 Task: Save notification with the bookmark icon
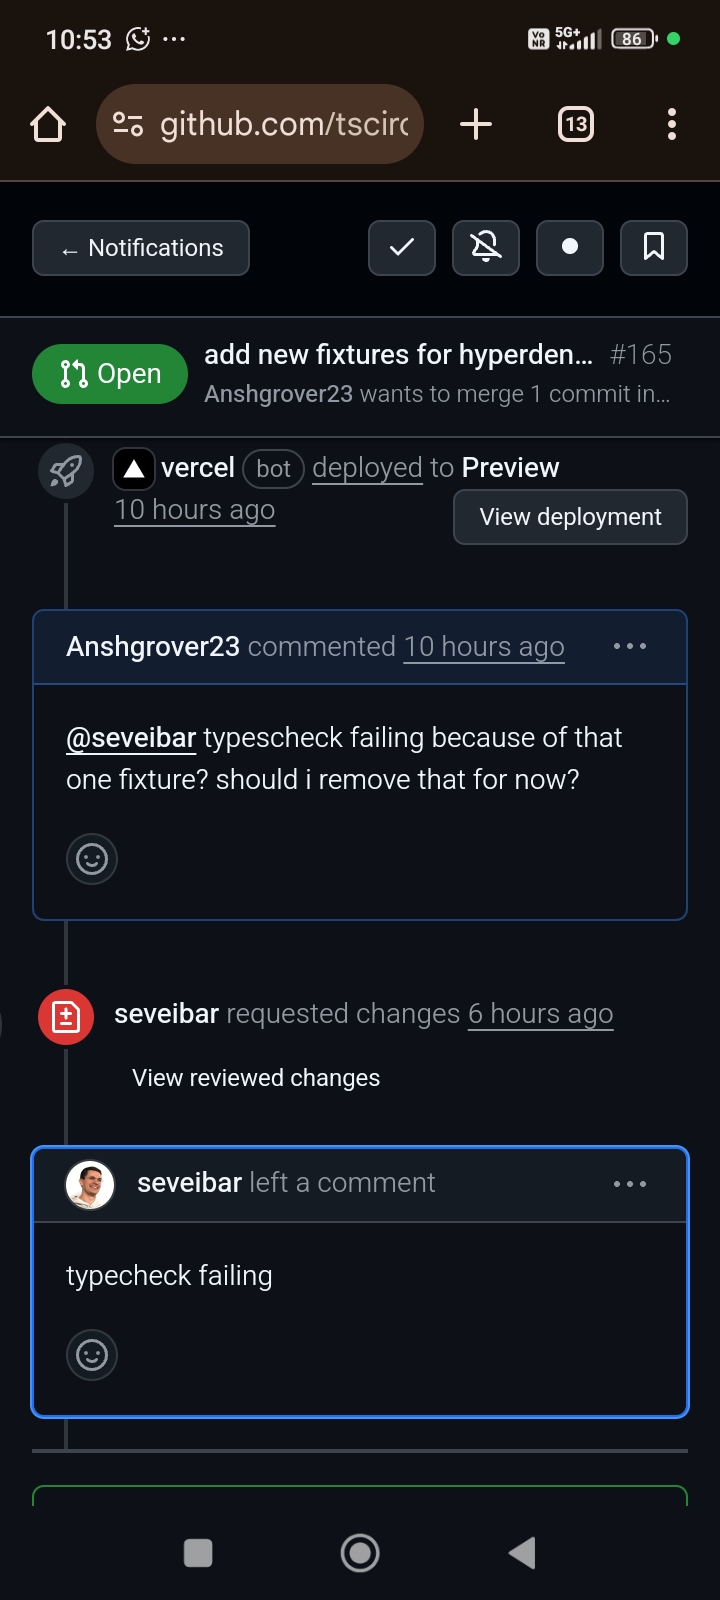pyautogui.click(x=654, y=248)
